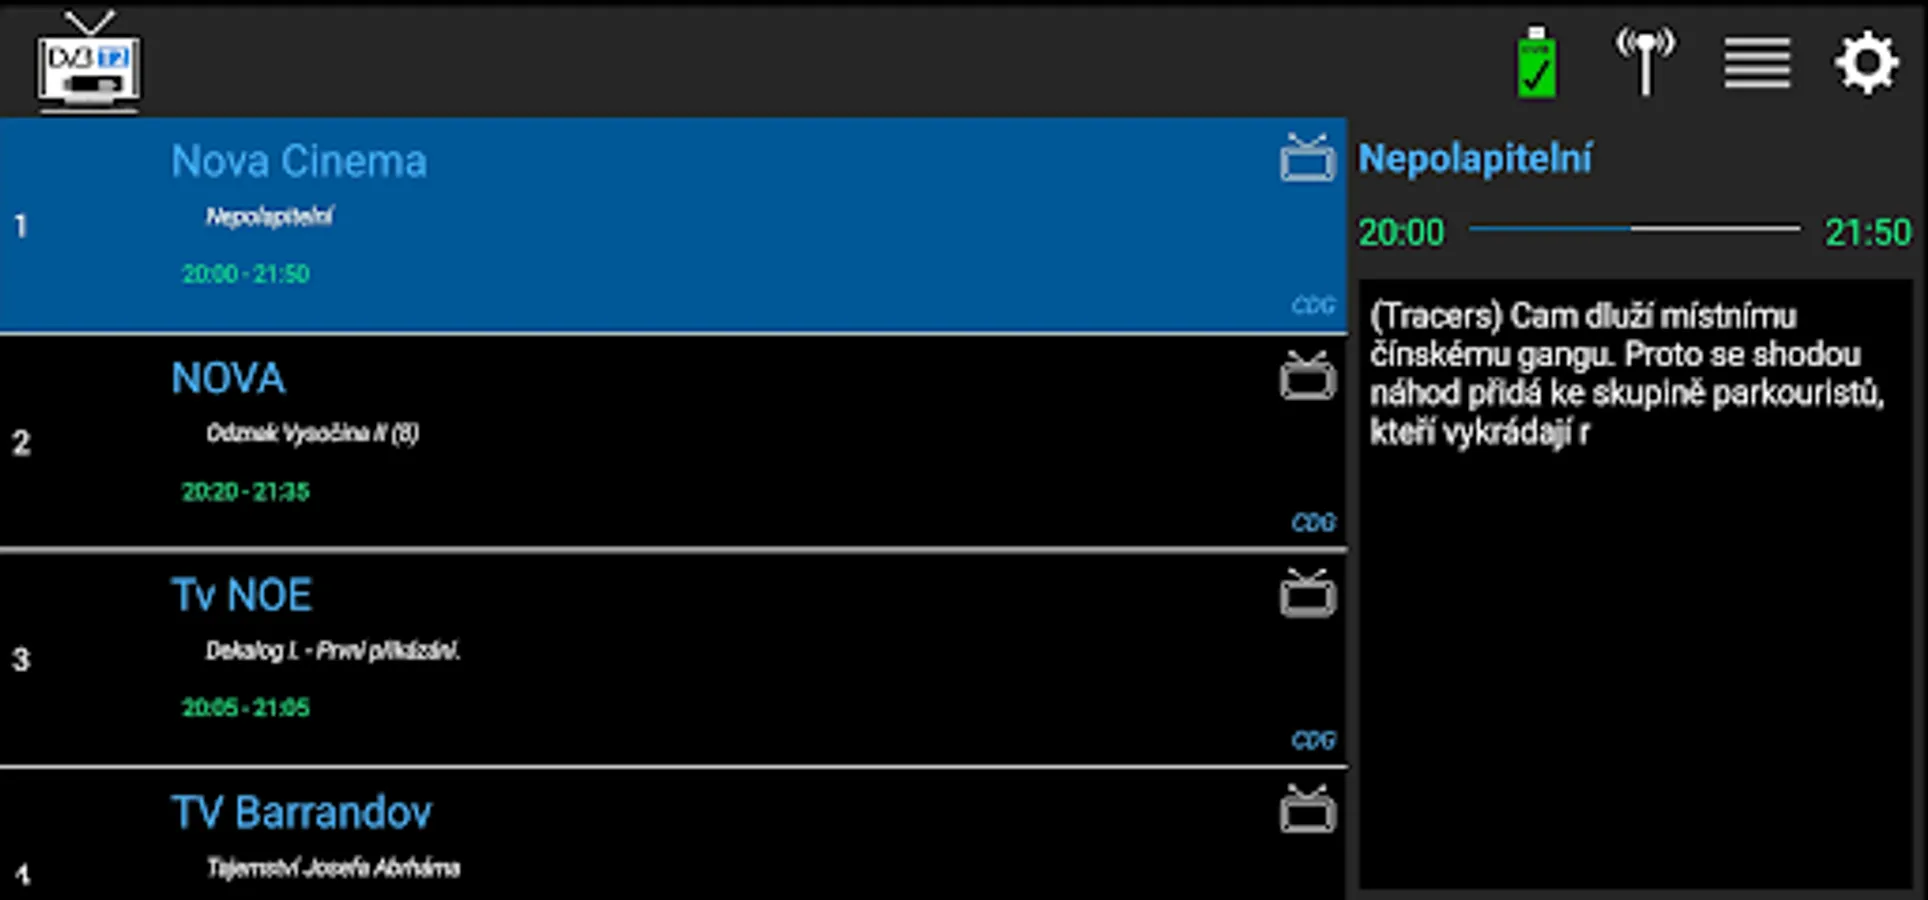The image size is (1928, 900).
Task: Click the 21:50 end time in details
Action: (x=1868, y=232)
